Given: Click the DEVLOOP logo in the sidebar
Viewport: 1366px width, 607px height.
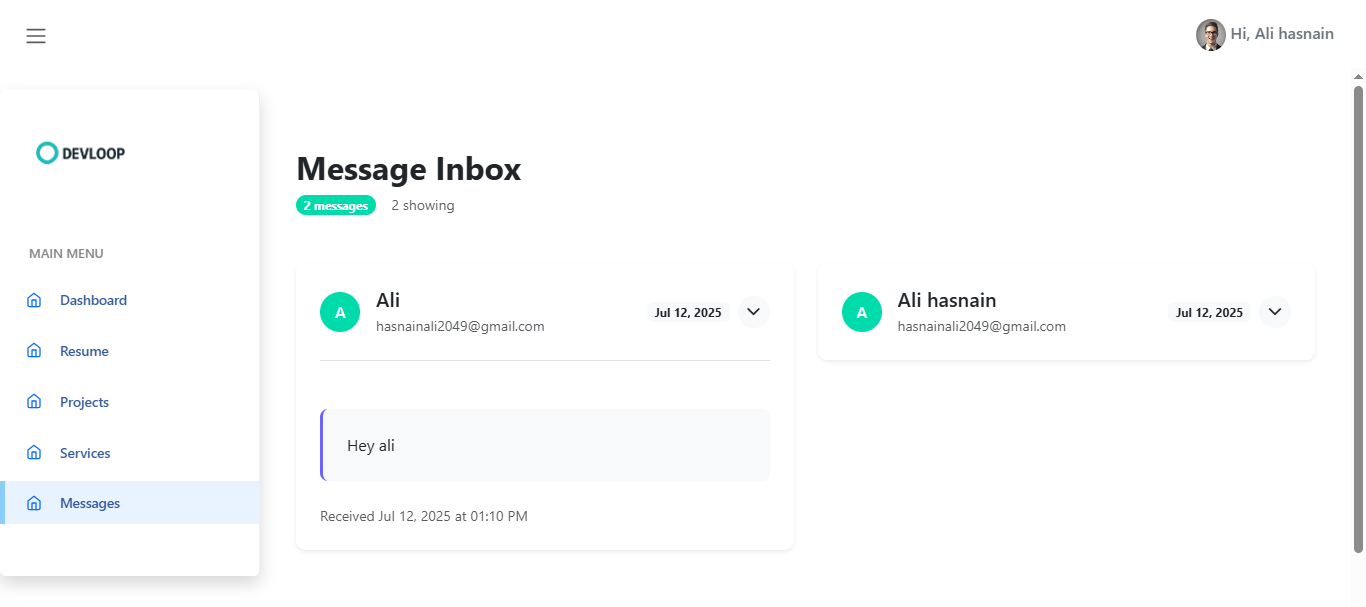Looking at the screenshot, I should point(81,153).
